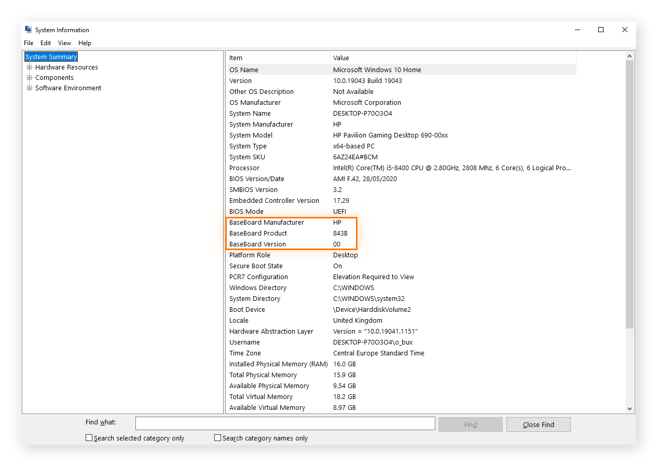Select Installed Physical Memory (RAM) row

402,364
